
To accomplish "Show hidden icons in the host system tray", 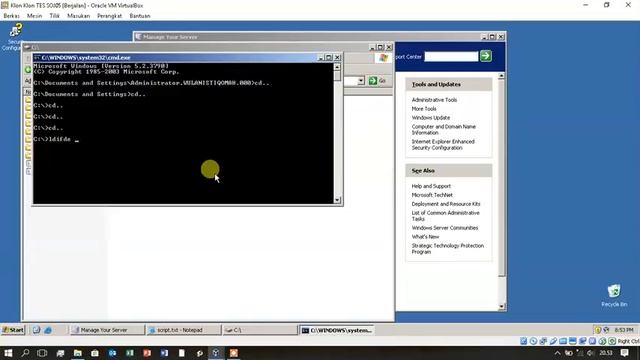I will 558,353.
